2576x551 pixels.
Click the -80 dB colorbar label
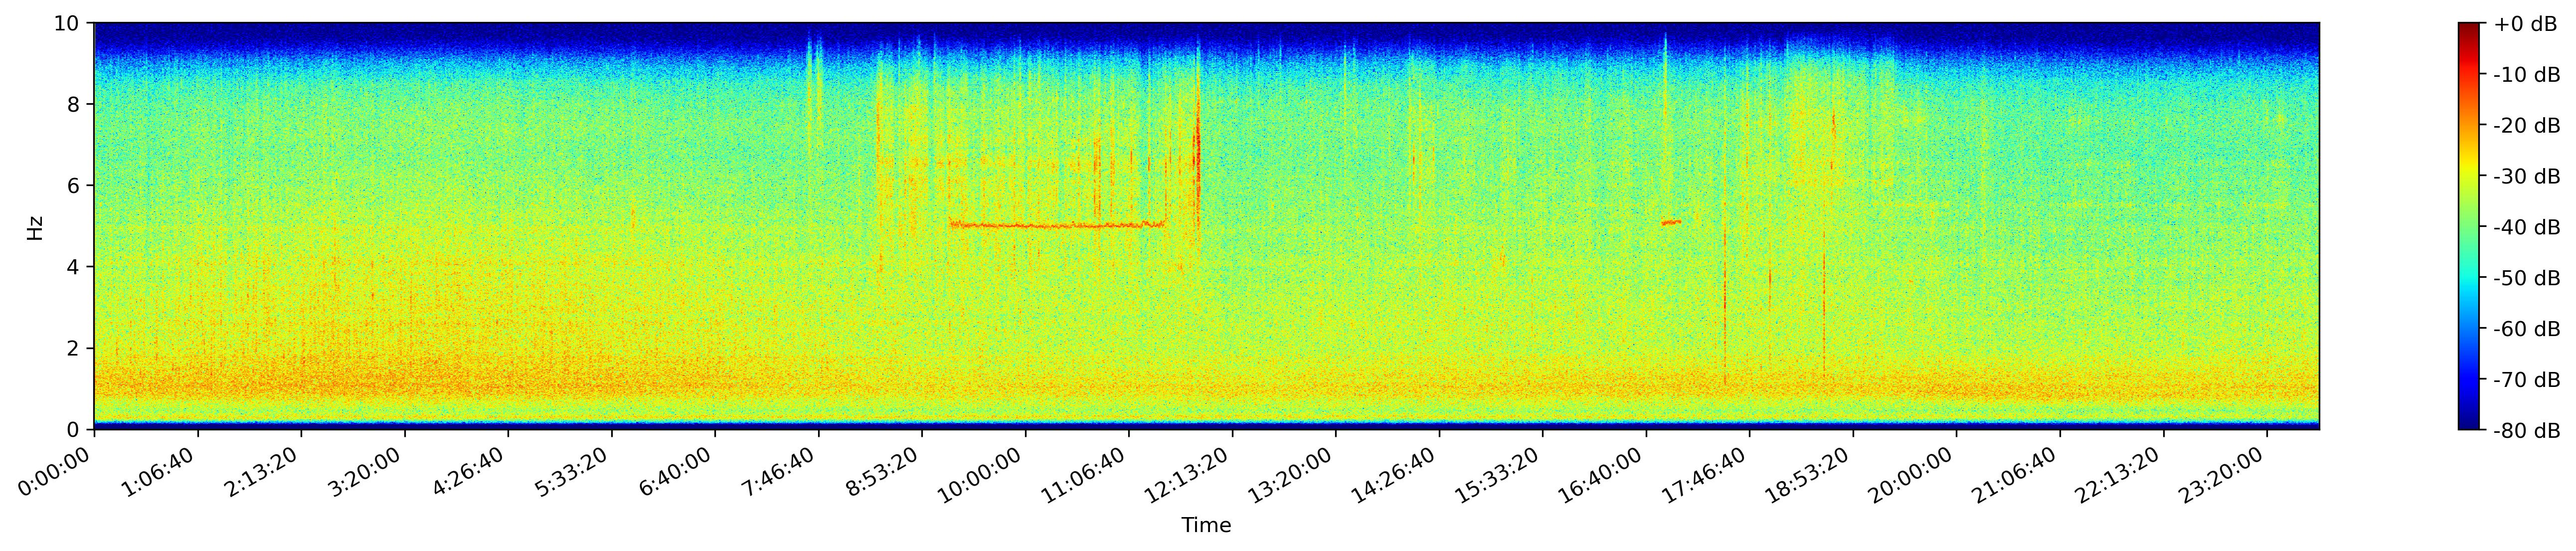2526,431
